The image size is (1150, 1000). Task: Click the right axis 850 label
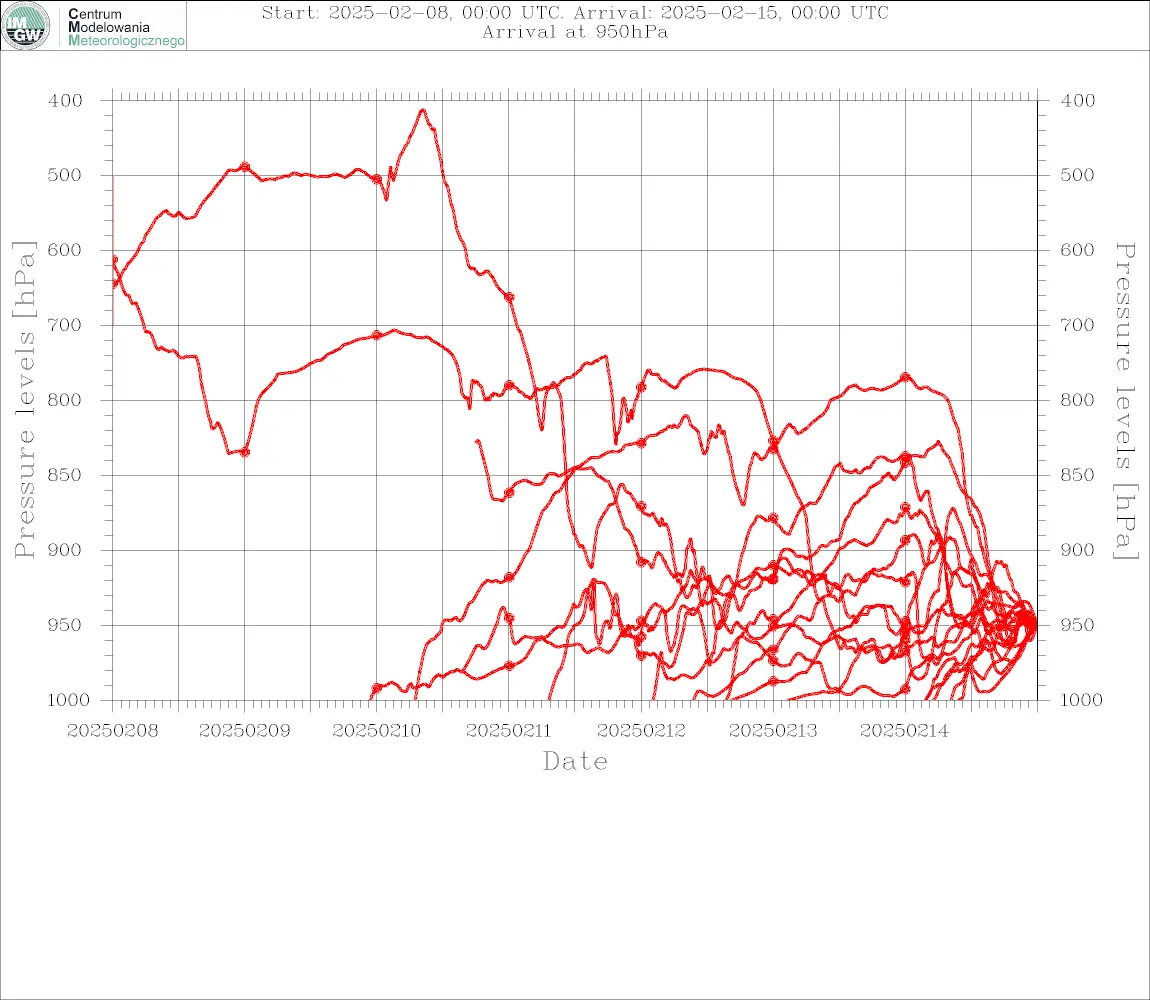tap(1077, 475)
